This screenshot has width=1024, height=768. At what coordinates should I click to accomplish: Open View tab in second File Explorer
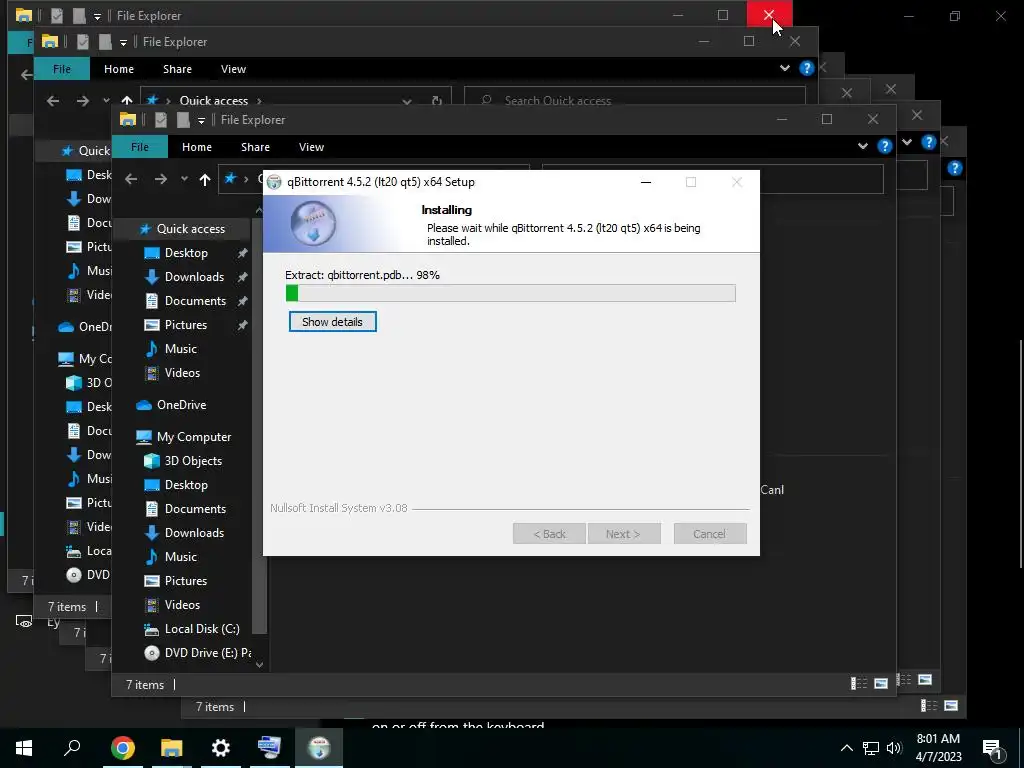click(233, 69)
